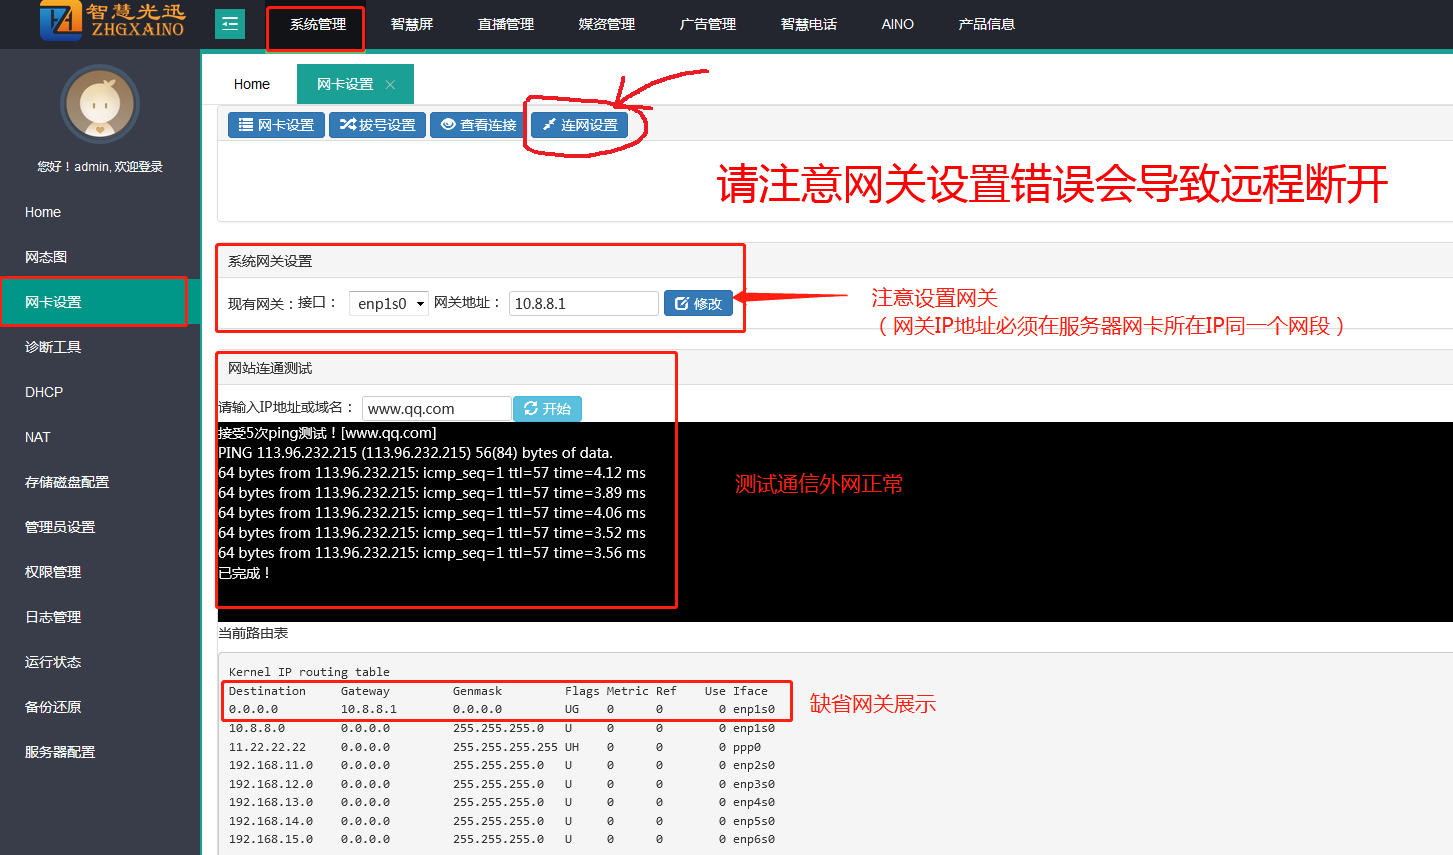Viewport: 1453px width, 855px height.
Task: Click the admin user avatar
Action: pyautogui.click(x=99, y=104)
